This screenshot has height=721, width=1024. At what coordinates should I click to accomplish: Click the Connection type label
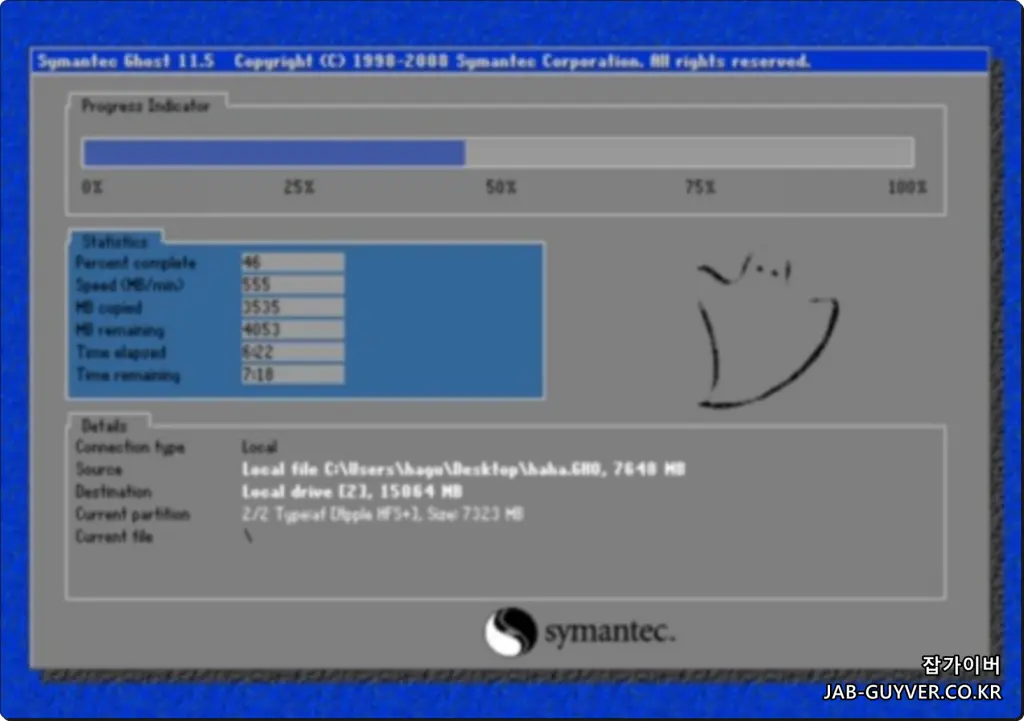coord(130,447)
